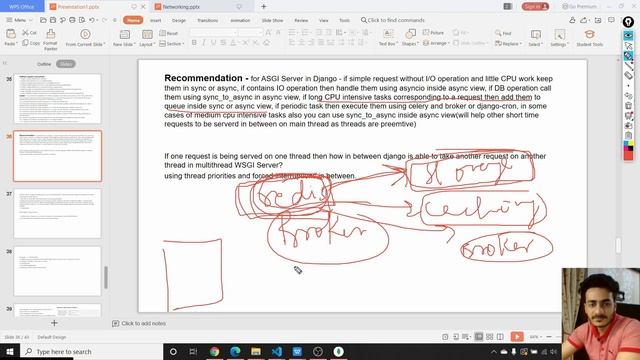Viewport: 640px width, 360px height.
Task: Switch to Slide Sorter view in status bar
Action: 489,337
